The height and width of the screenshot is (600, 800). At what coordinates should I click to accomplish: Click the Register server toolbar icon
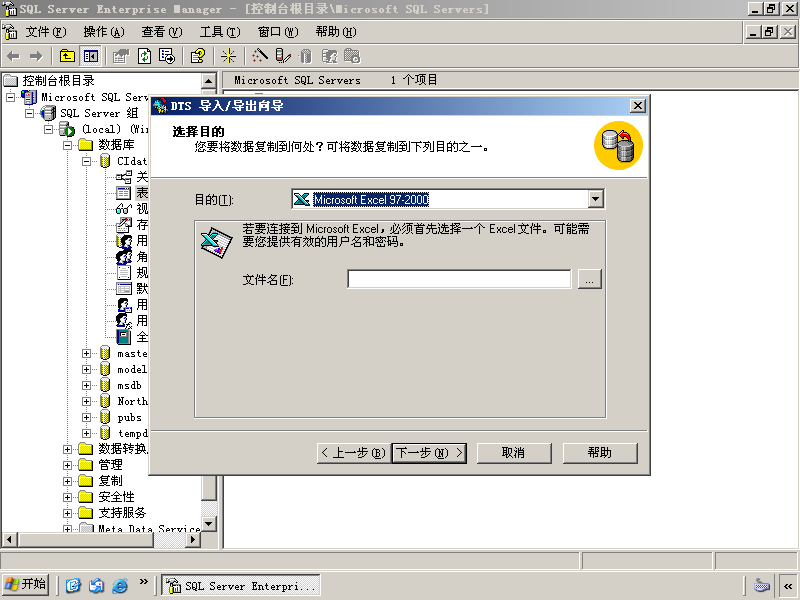282,56
